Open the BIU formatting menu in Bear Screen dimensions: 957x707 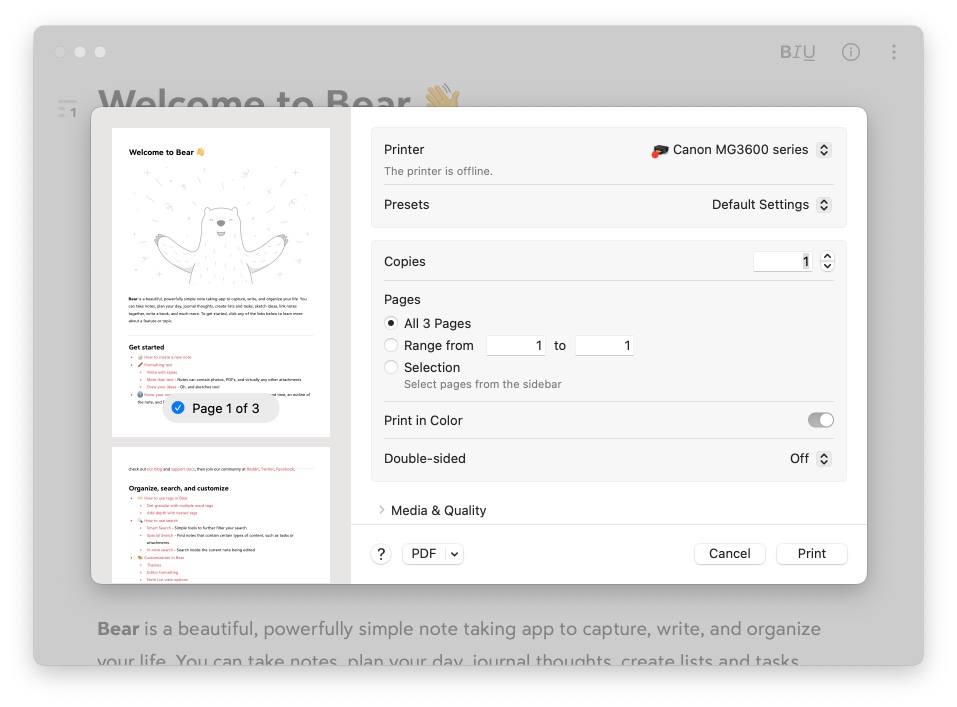tap(797, 53)
